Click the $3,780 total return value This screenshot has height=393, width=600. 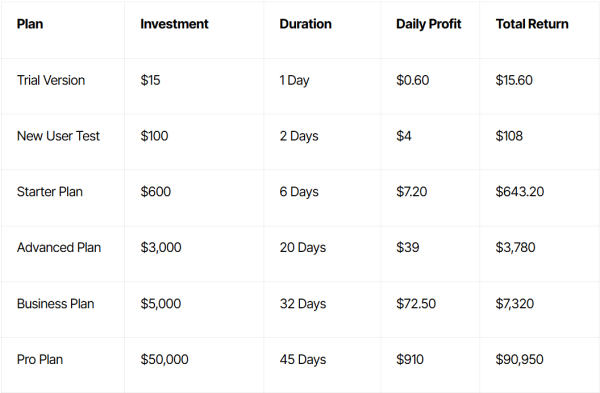(x=515, y=247)
